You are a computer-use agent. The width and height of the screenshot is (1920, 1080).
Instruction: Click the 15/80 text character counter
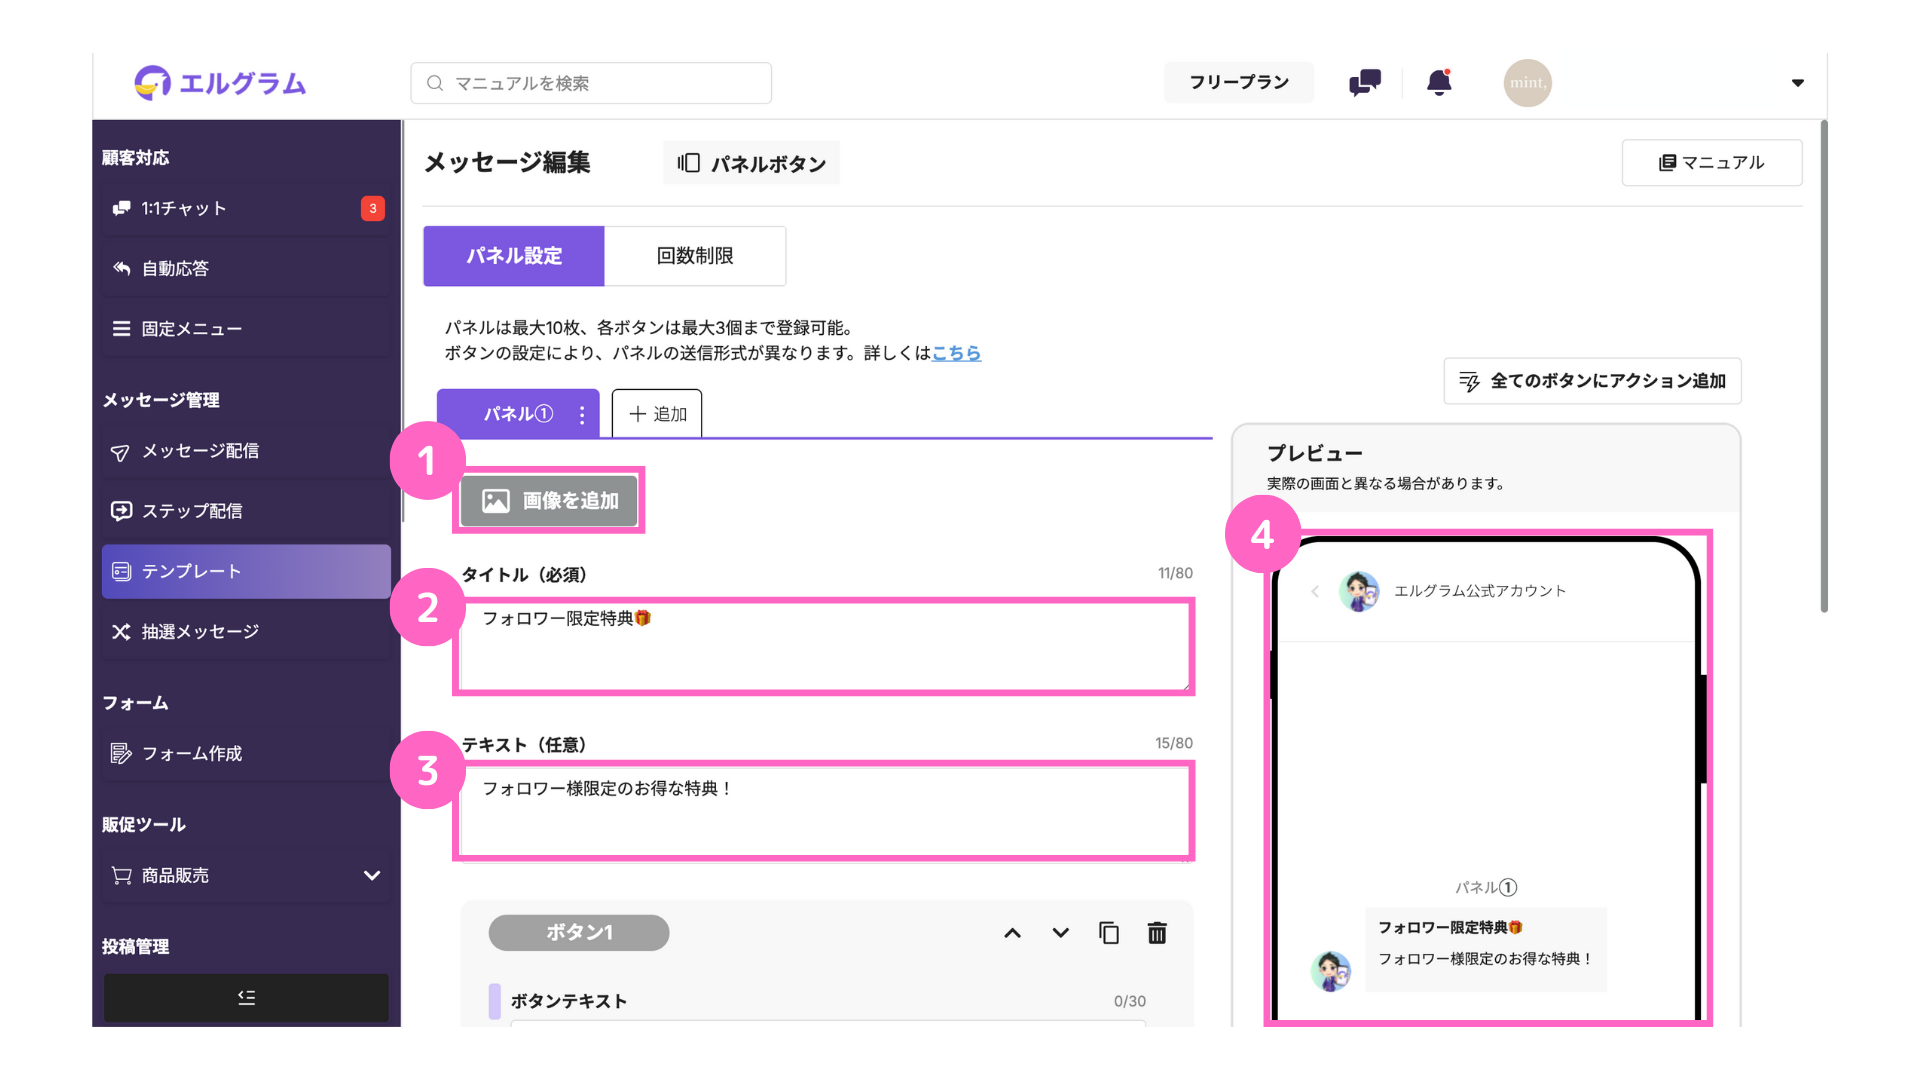1174,743
